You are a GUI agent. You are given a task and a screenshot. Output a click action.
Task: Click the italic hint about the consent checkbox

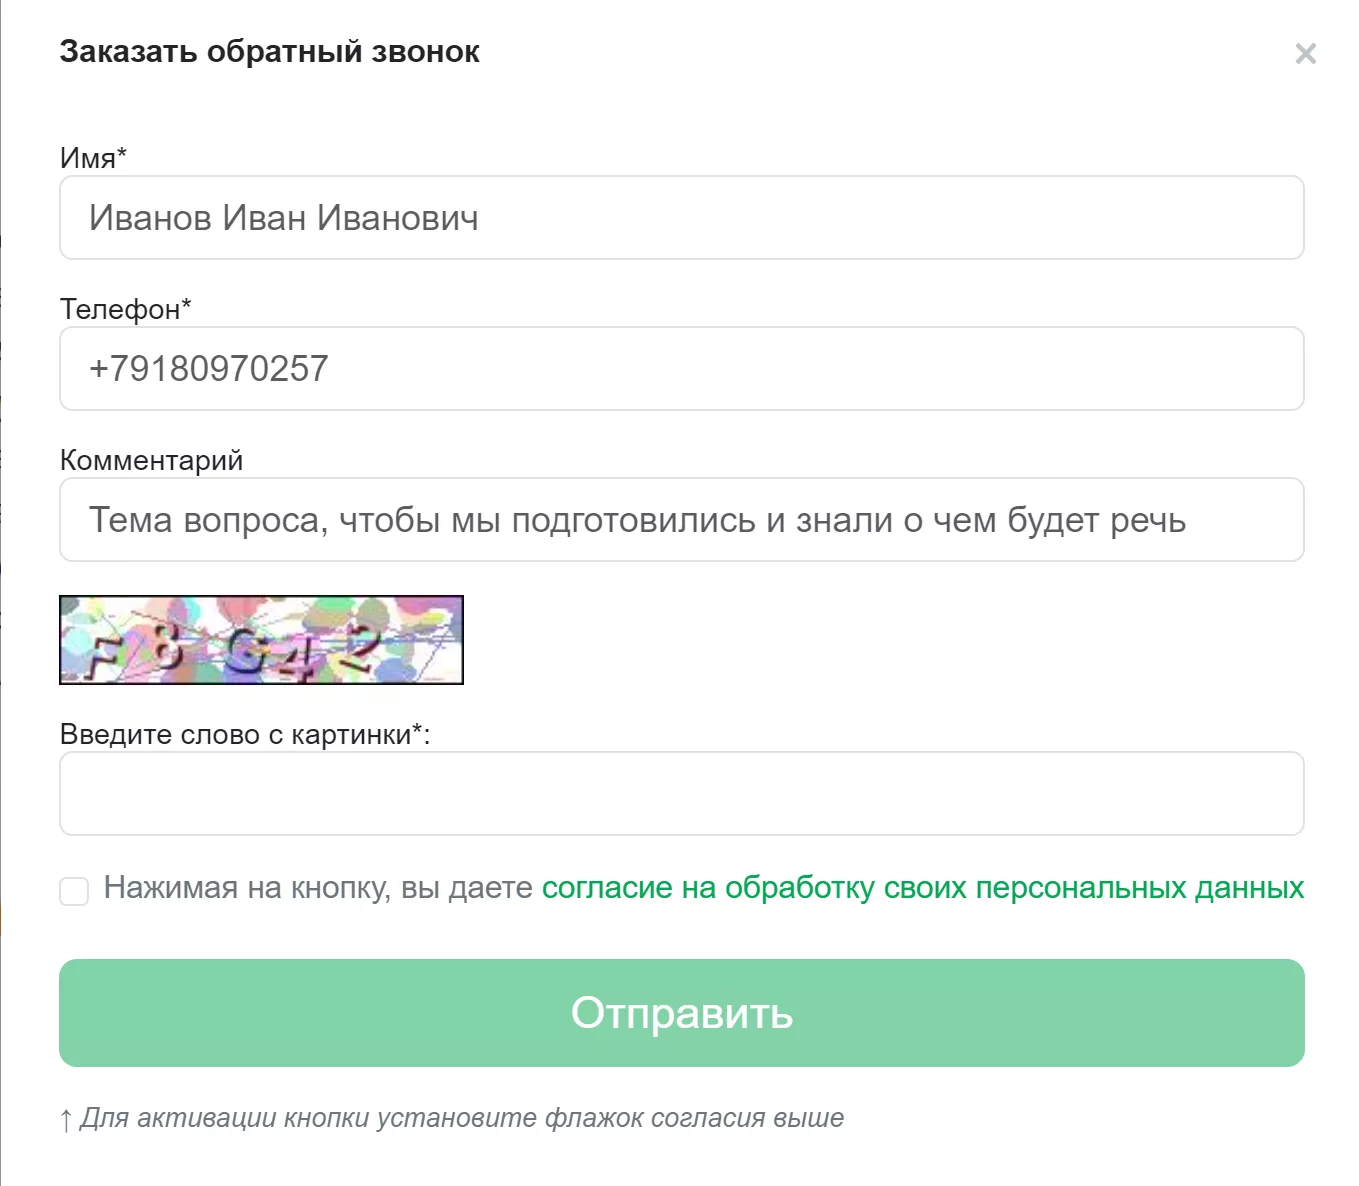point(461,1118)
